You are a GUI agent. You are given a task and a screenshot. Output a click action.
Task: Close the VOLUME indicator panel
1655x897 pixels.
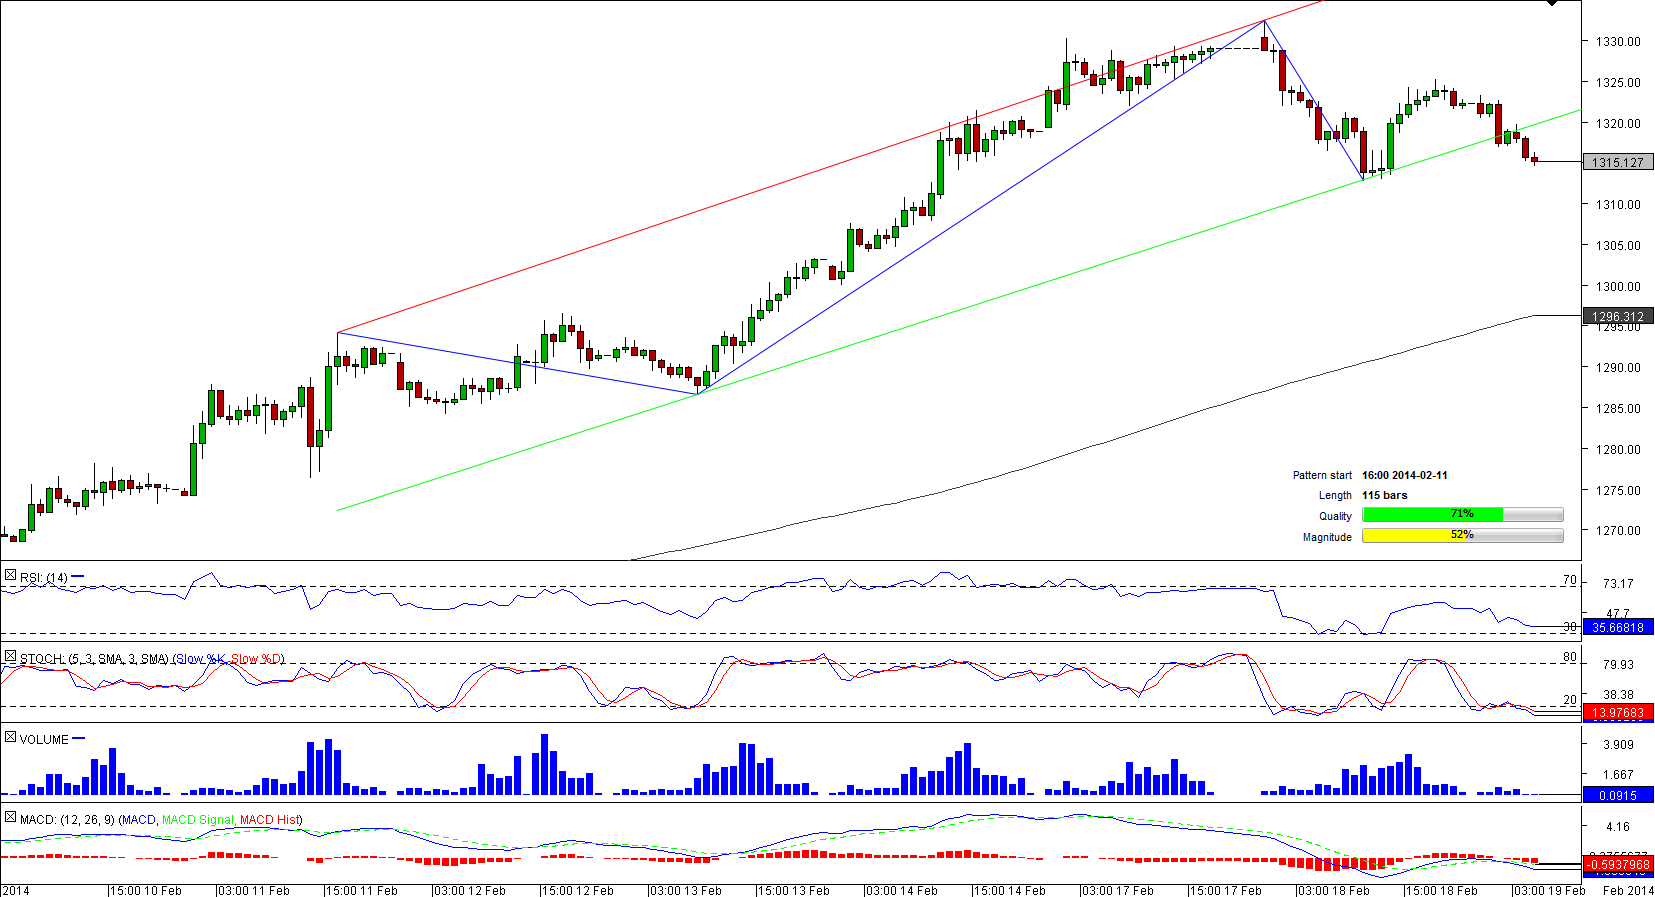10,738
